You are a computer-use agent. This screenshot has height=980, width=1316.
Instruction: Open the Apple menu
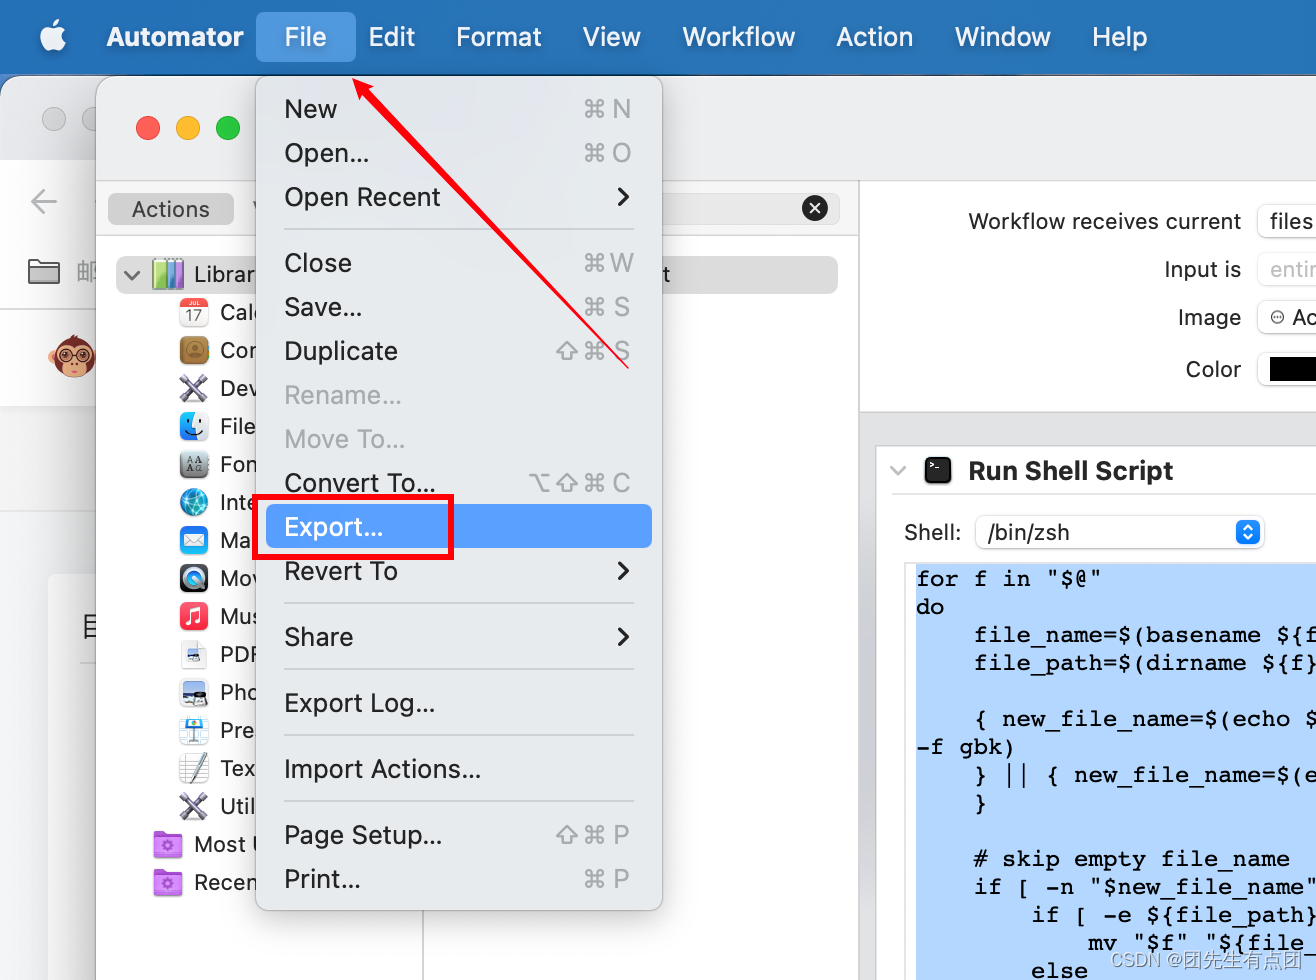53,37
